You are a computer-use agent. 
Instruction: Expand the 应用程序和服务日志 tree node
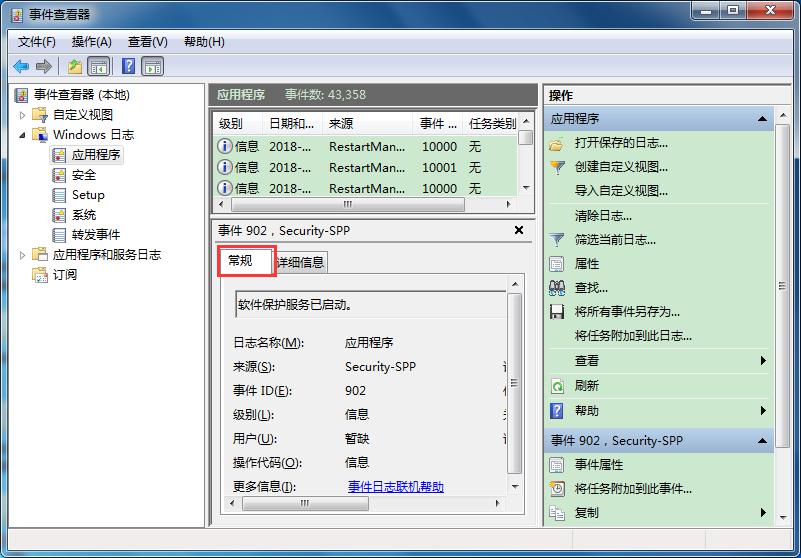click(x=23, y=255)
